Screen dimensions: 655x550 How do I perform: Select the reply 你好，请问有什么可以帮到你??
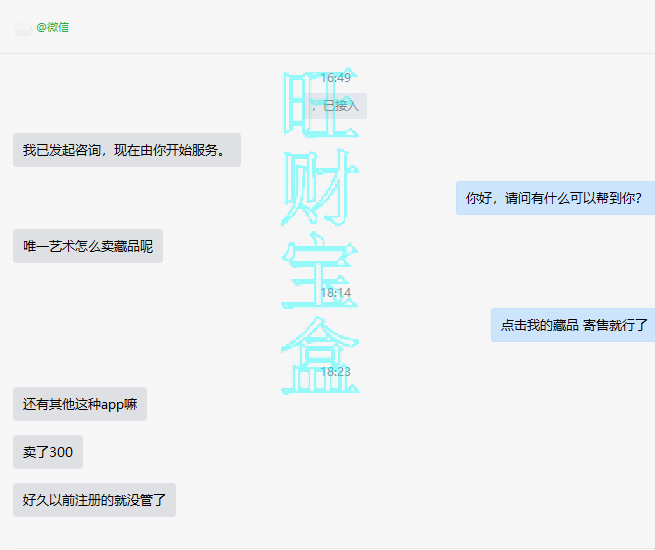[554, 198]
